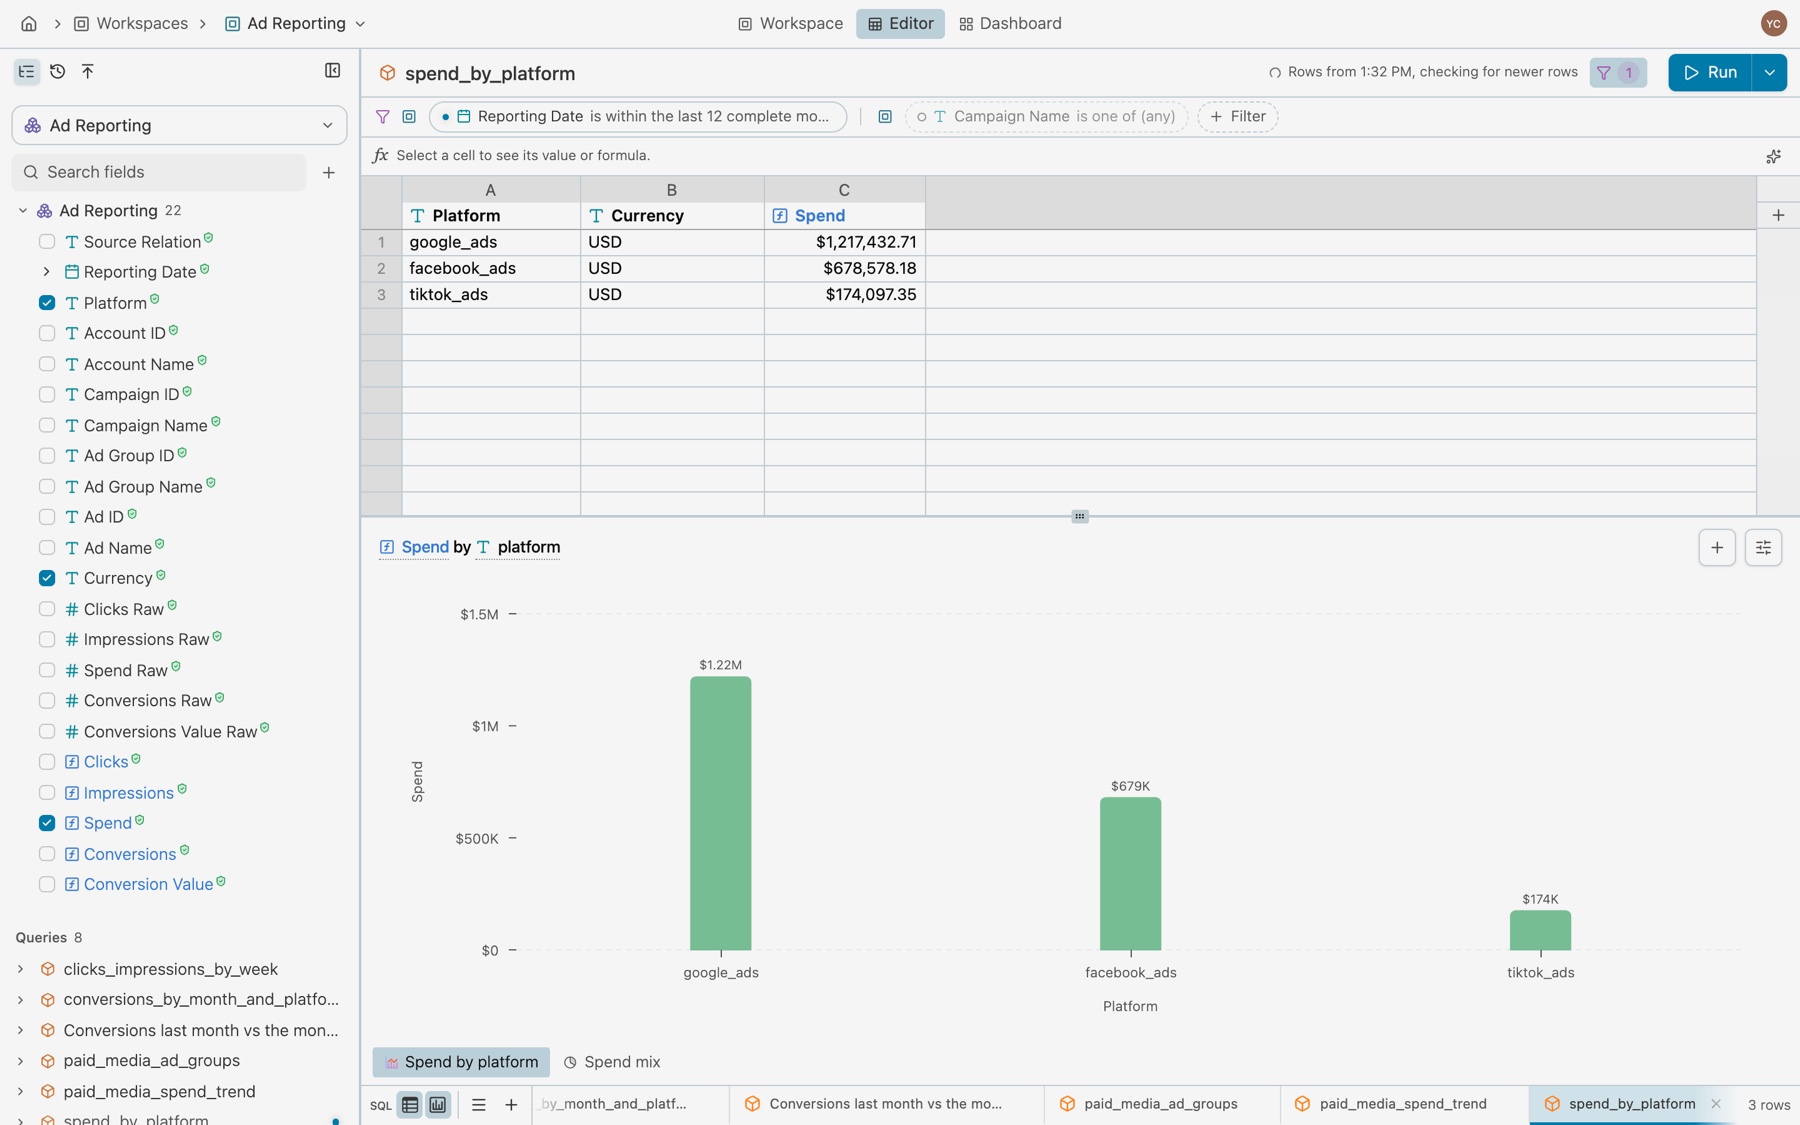
Task: Open the query tabs list menu icon
Action: (479, 1105)
